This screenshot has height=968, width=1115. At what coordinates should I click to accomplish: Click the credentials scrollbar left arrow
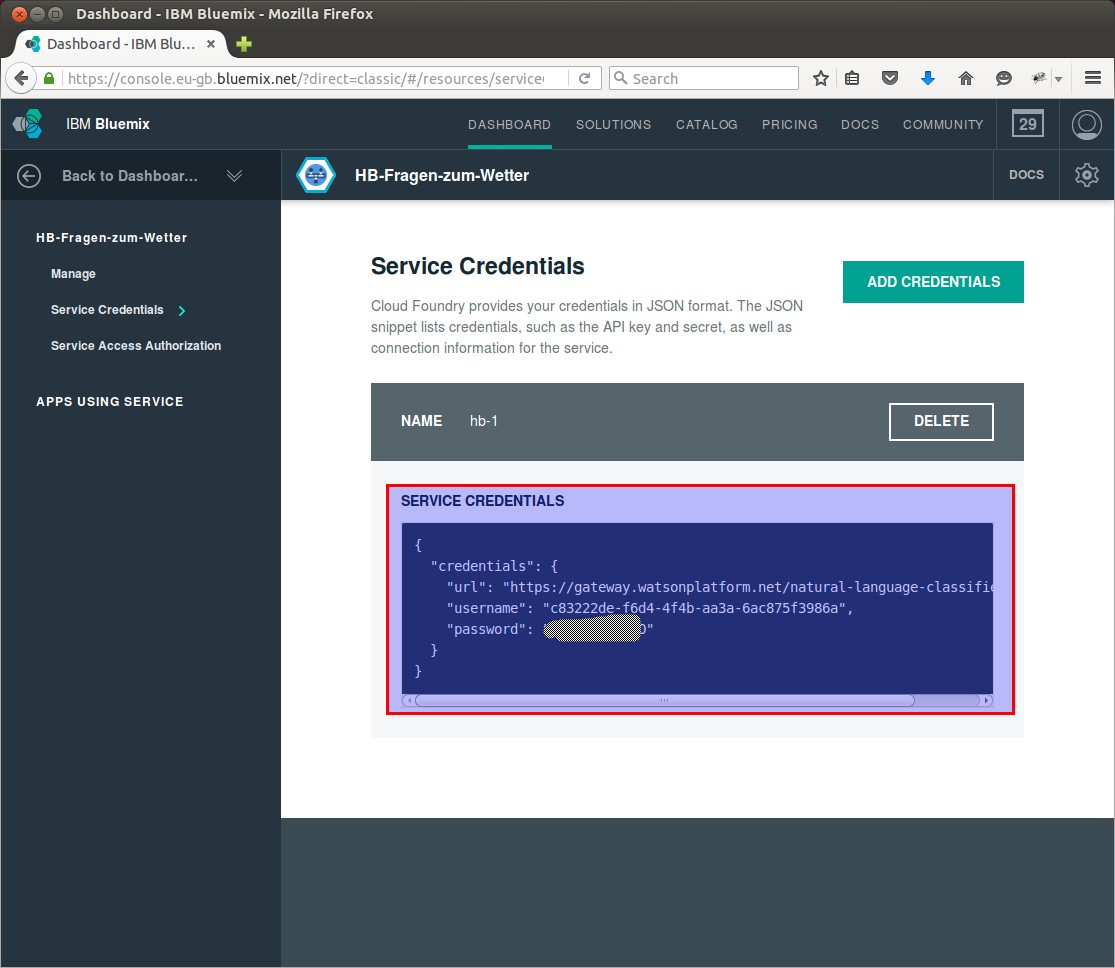[408, 701]
